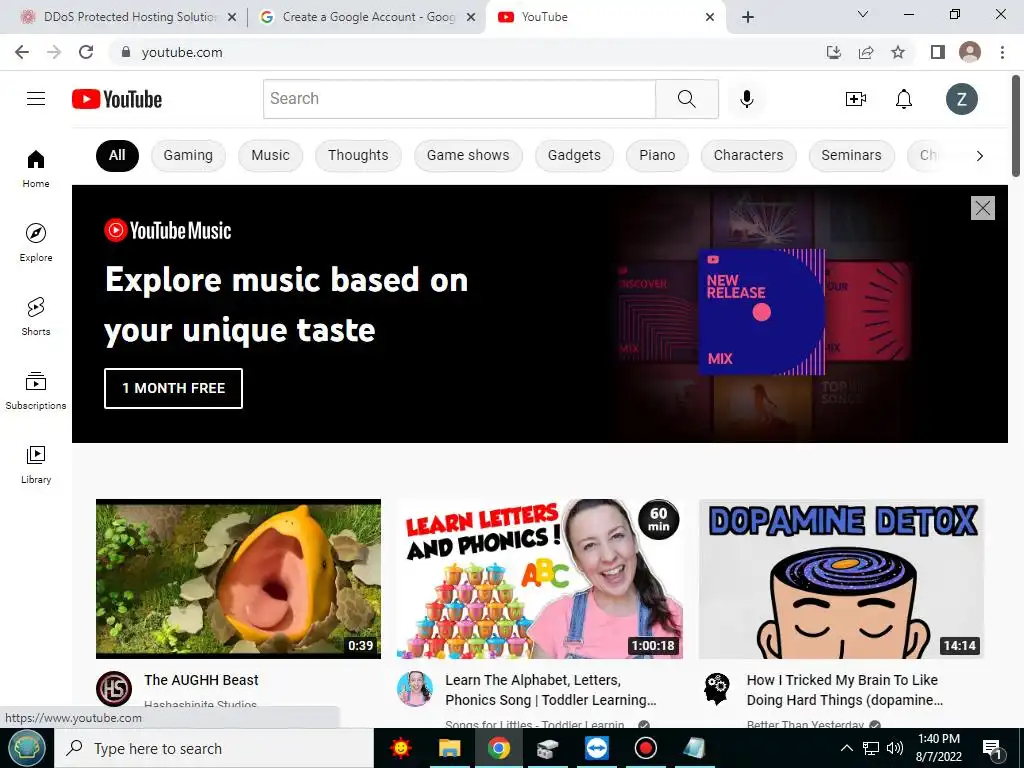The width and height of the screenshot is (1024, 768).
Task: Bookmark this page with star icon
Action: (898, 52)
